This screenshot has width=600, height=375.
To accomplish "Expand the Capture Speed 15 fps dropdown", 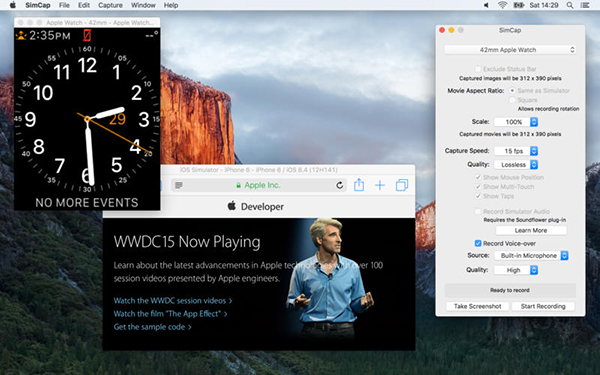I will point(516,151).
